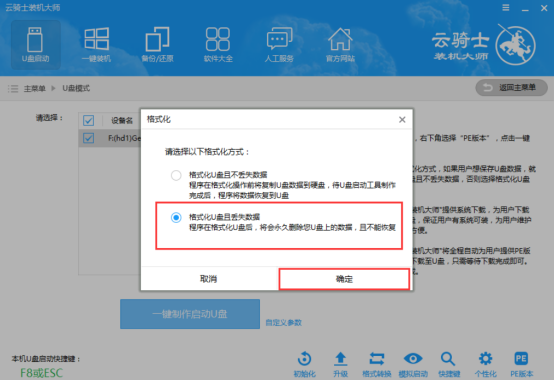
Task: Open the 自定义参数 link
Action: [x=283, y=322]
